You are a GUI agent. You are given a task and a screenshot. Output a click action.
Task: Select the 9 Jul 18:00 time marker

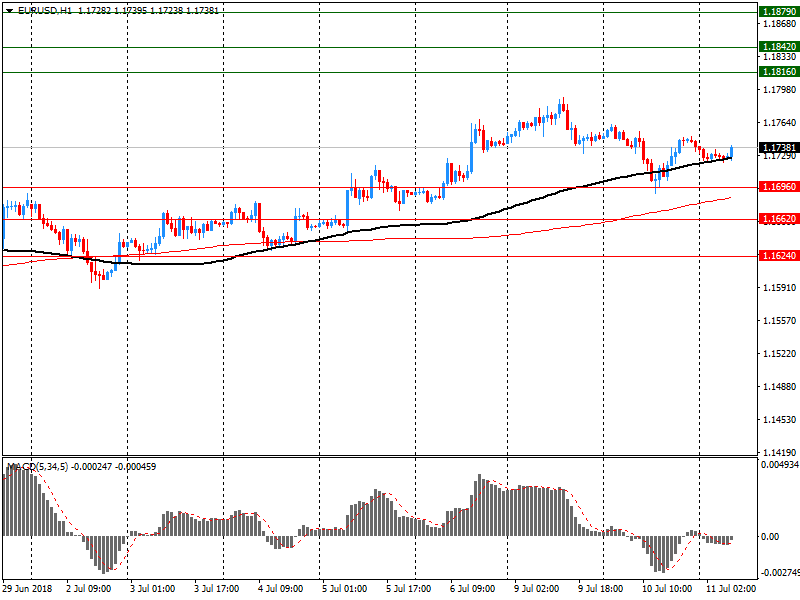[602, 589]
